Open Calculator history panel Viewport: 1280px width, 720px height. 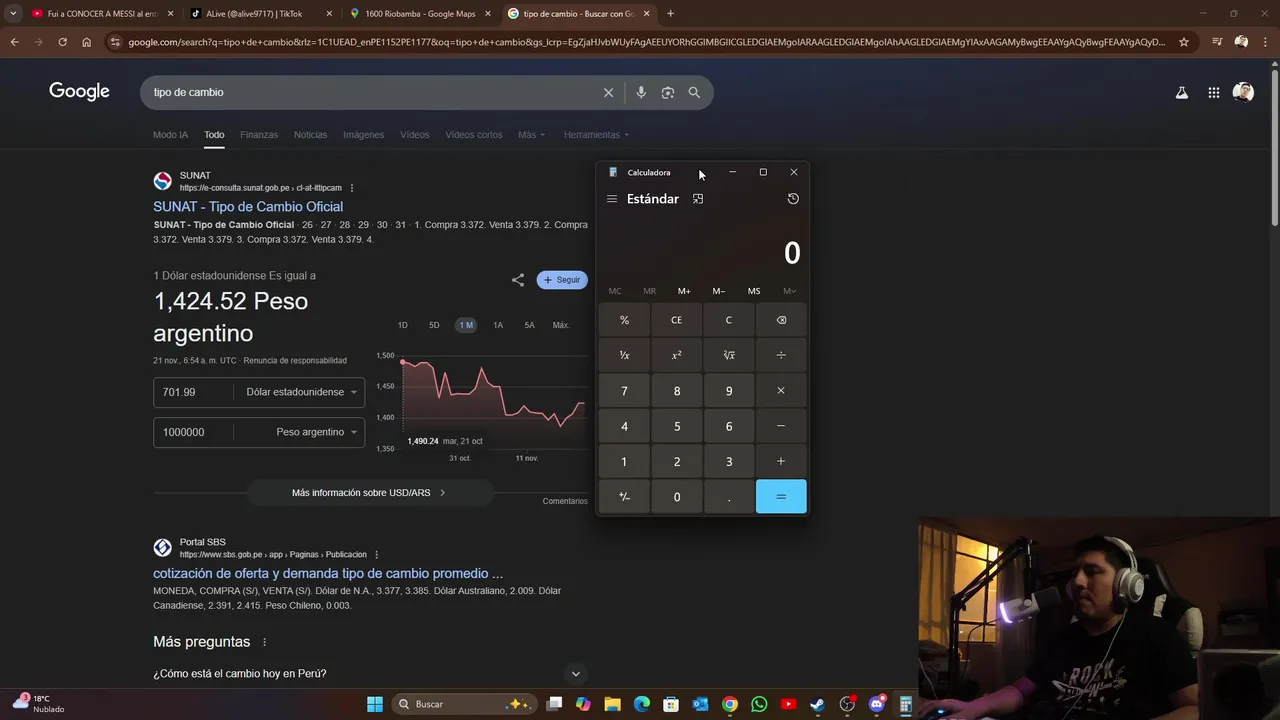[x=793, y=199]
